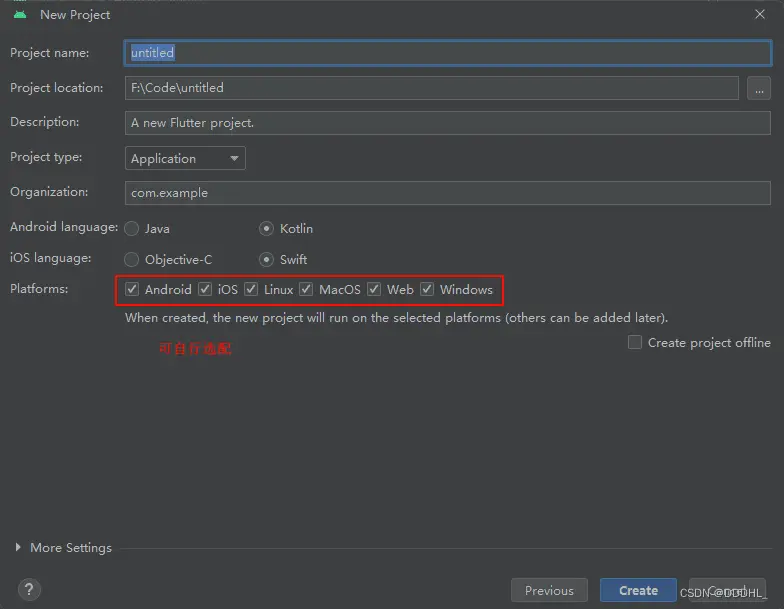Uncheck the Windows platform checkbox
Screen dimensions: 784x609
tap(427, 290)
